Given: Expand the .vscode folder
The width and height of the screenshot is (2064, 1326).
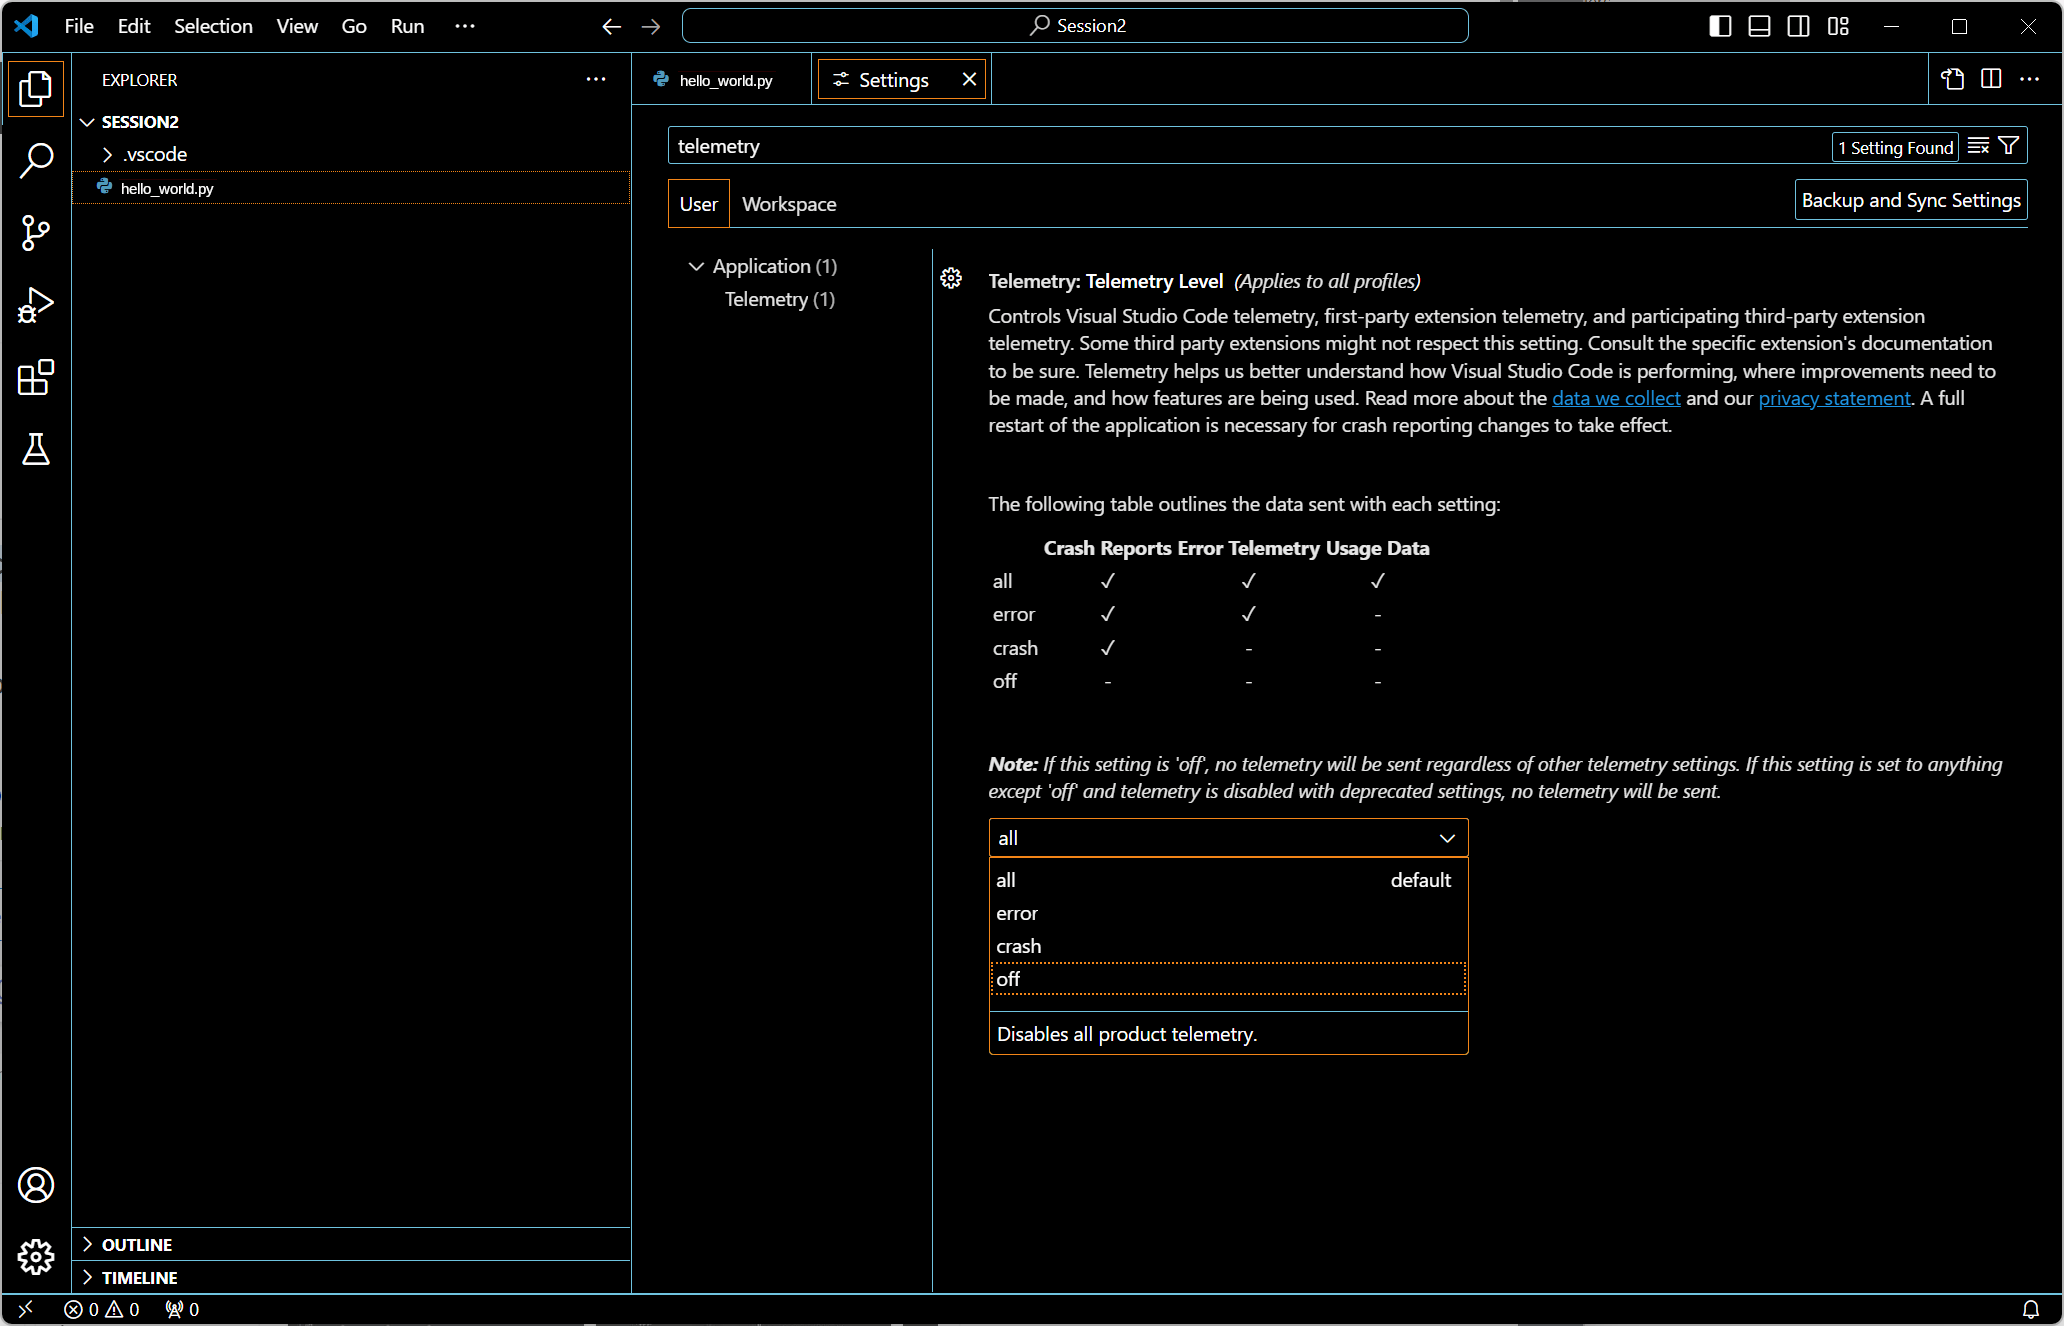Looking at the screenshot, I should point(155,154).
